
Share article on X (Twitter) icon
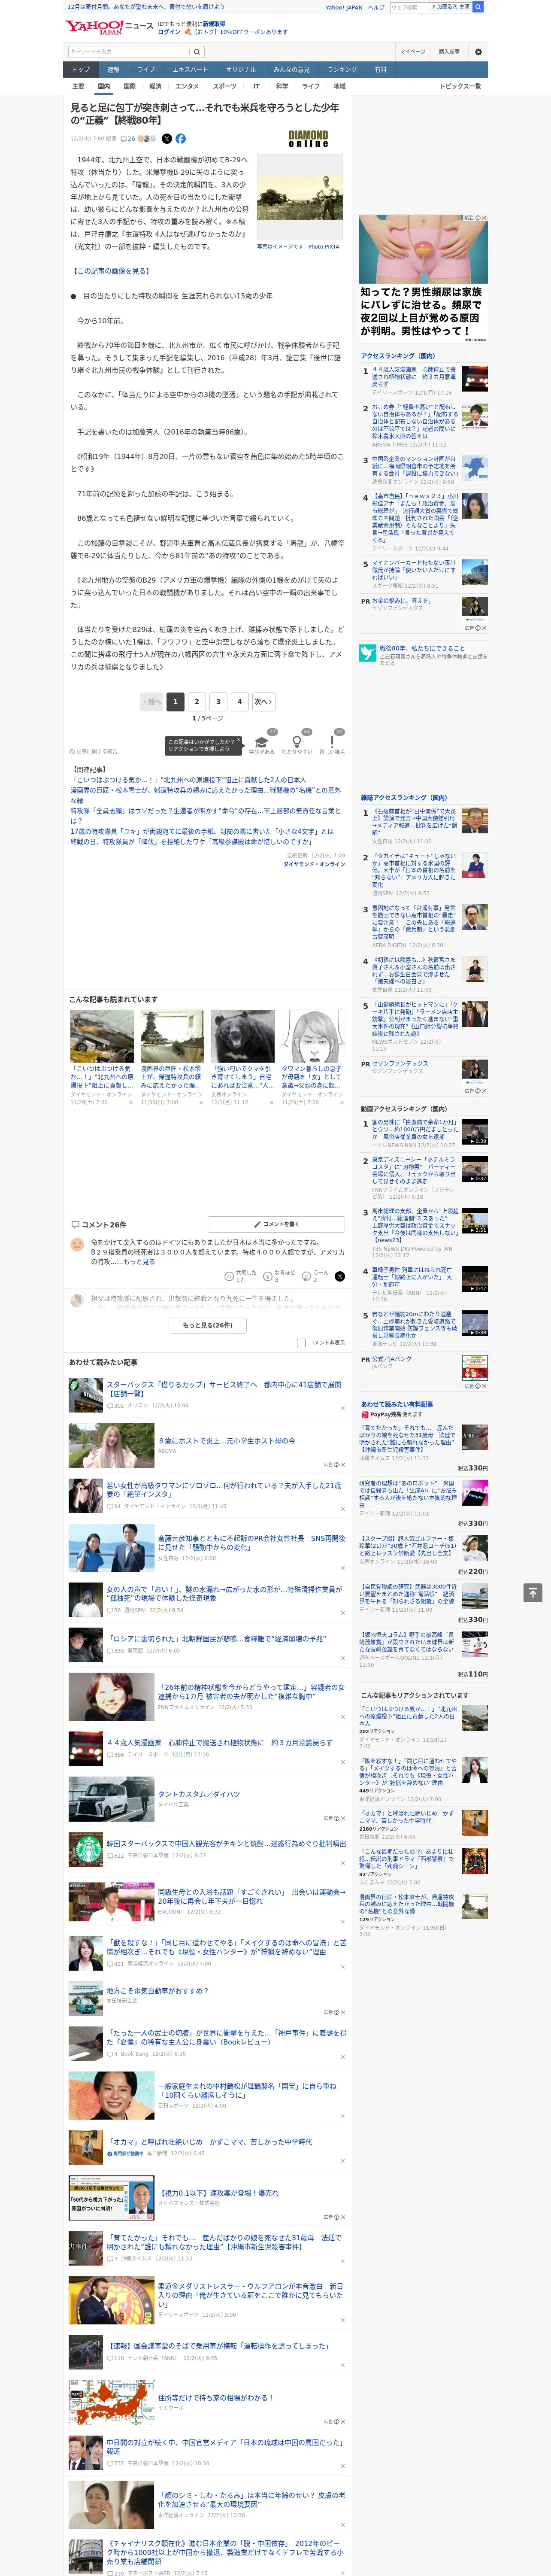point(167,139)
